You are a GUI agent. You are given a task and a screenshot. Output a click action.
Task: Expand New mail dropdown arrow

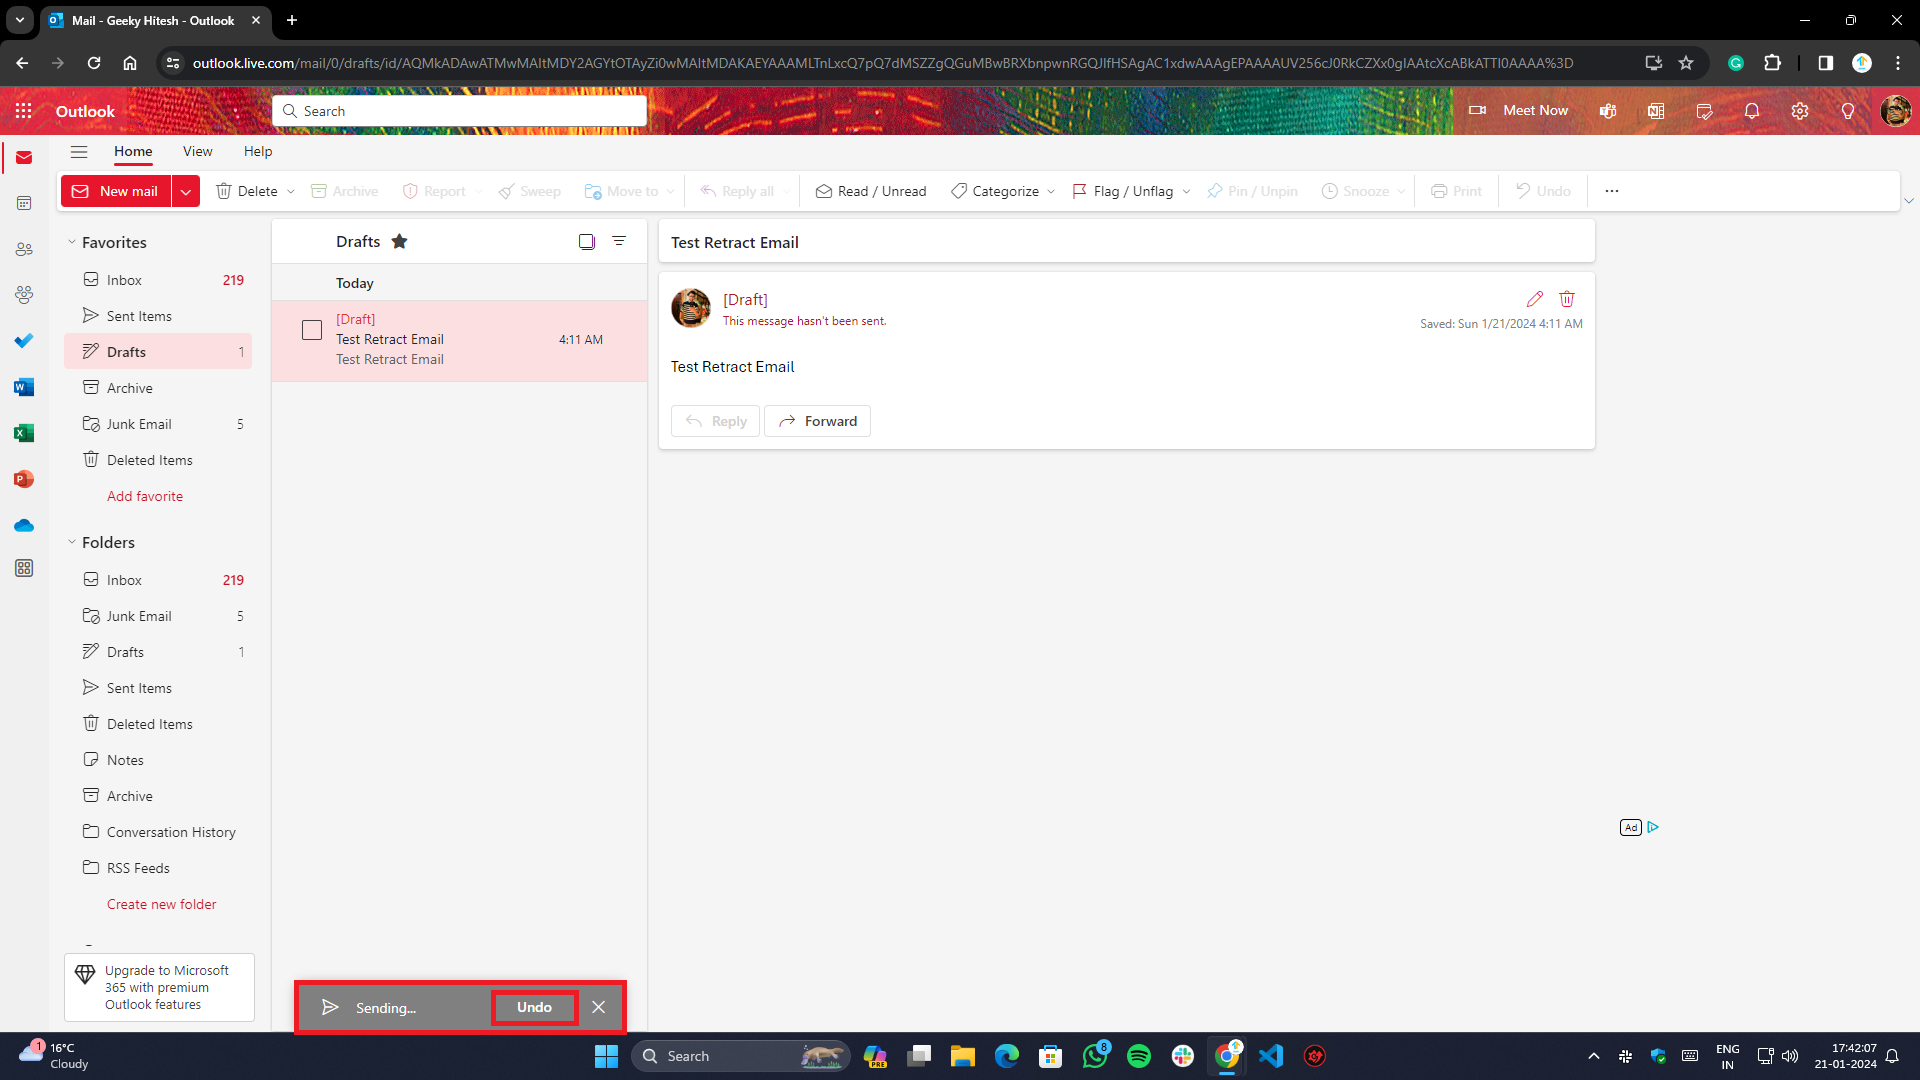186,191
